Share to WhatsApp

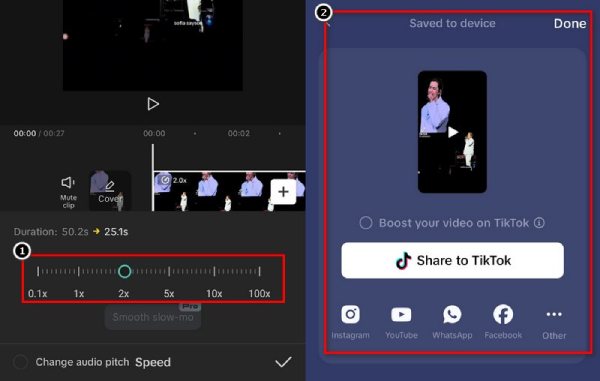click(x=452, y=321)
